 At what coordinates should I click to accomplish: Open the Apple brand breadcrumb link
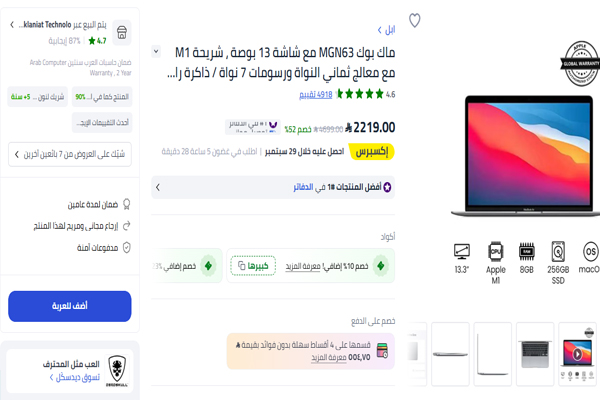tap(386, 30)
